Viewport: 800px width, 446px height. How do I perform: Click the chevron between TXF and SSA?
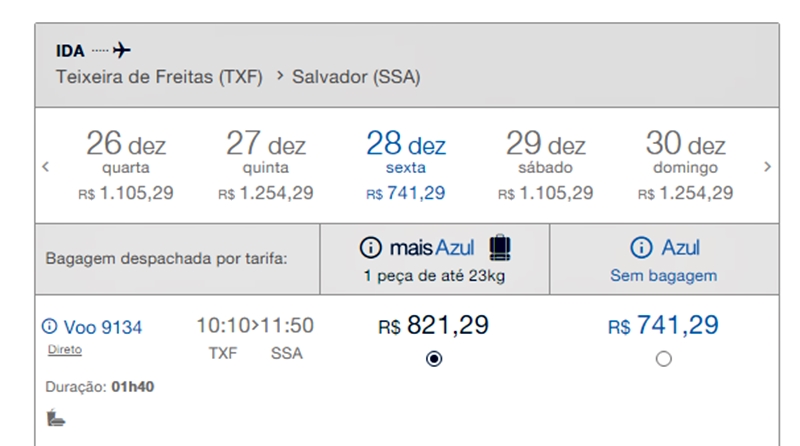tap(280, 76)
